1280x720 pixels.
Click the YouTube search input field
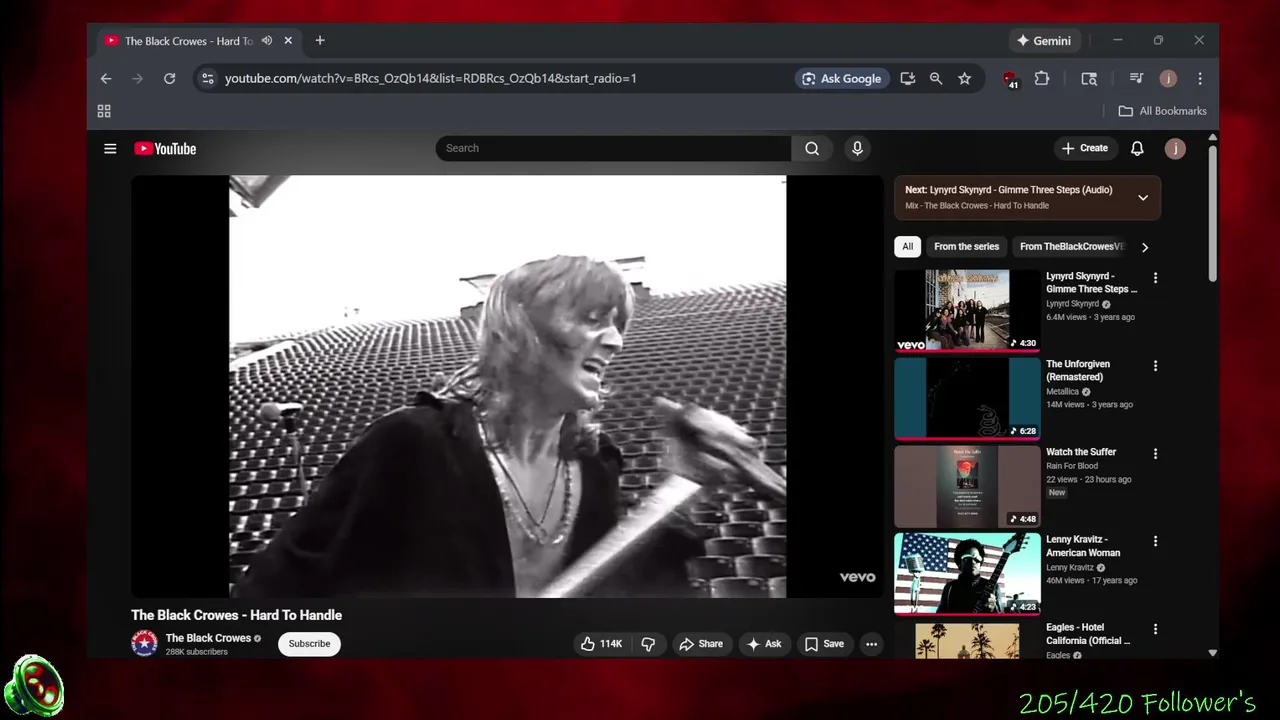(613, 148)
